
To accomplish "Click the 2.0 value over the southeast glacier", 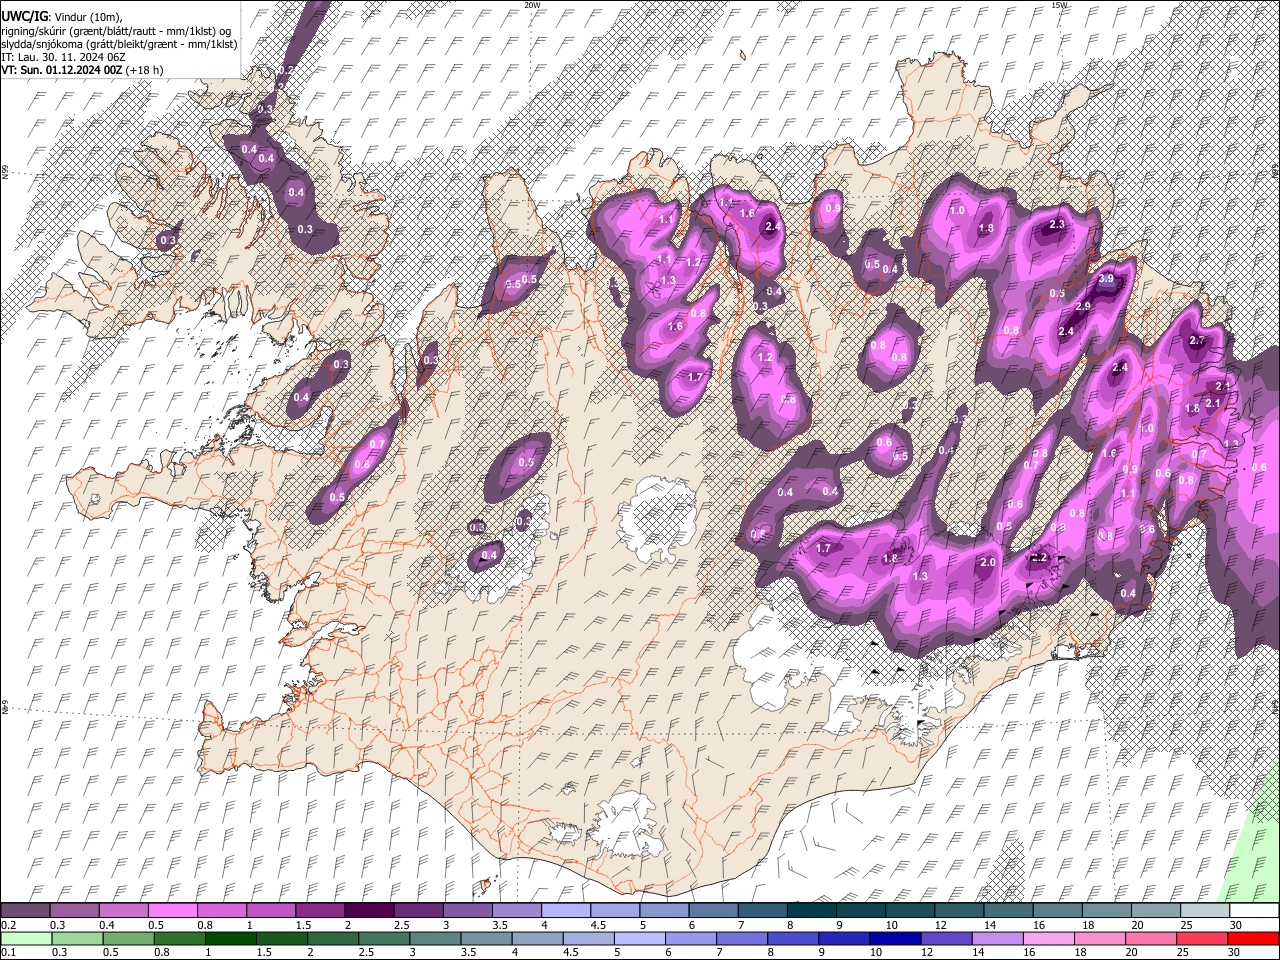I will (x=988, y=563).
